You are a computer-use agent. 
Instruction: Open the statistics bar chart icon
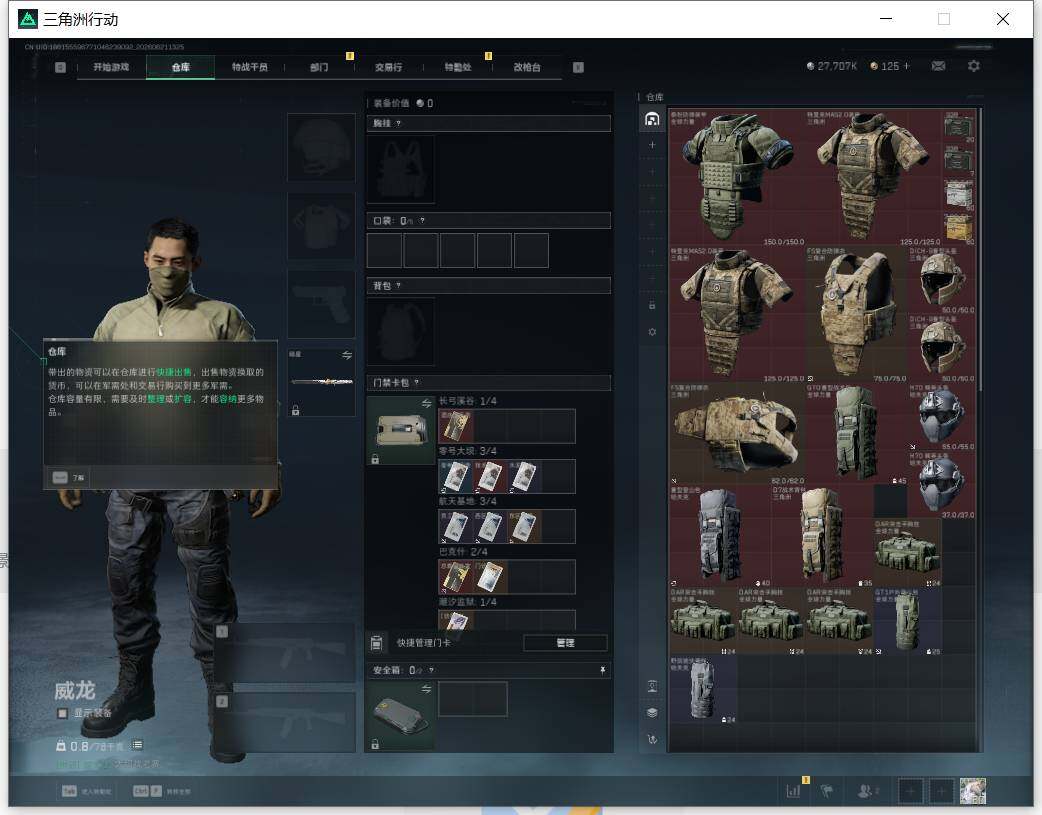pos(793,791)
